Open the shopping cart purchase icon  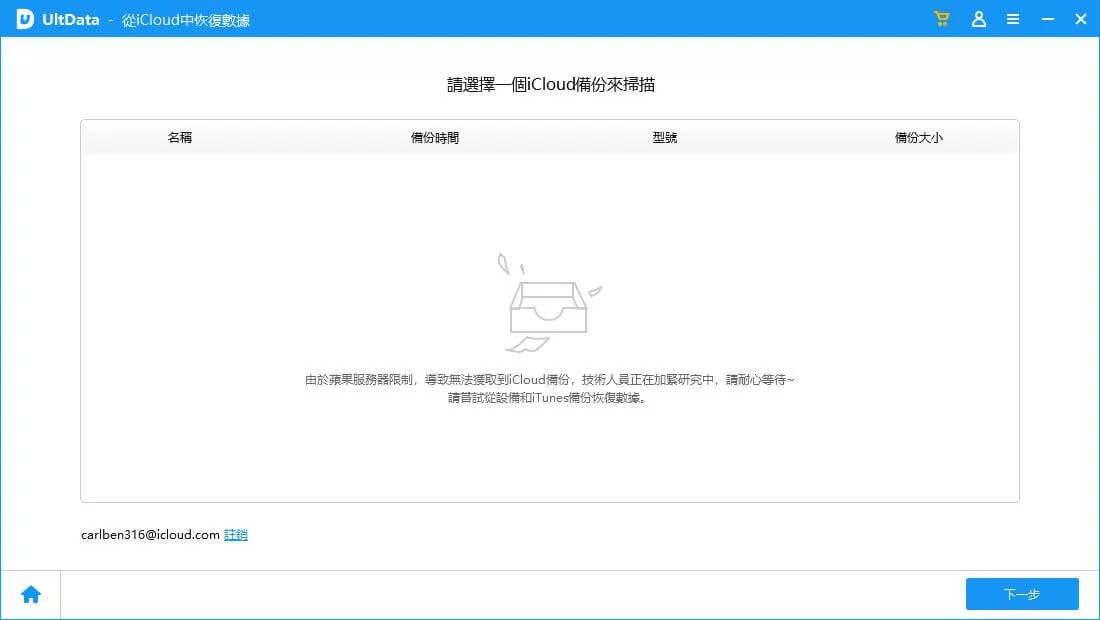(941, 19)
